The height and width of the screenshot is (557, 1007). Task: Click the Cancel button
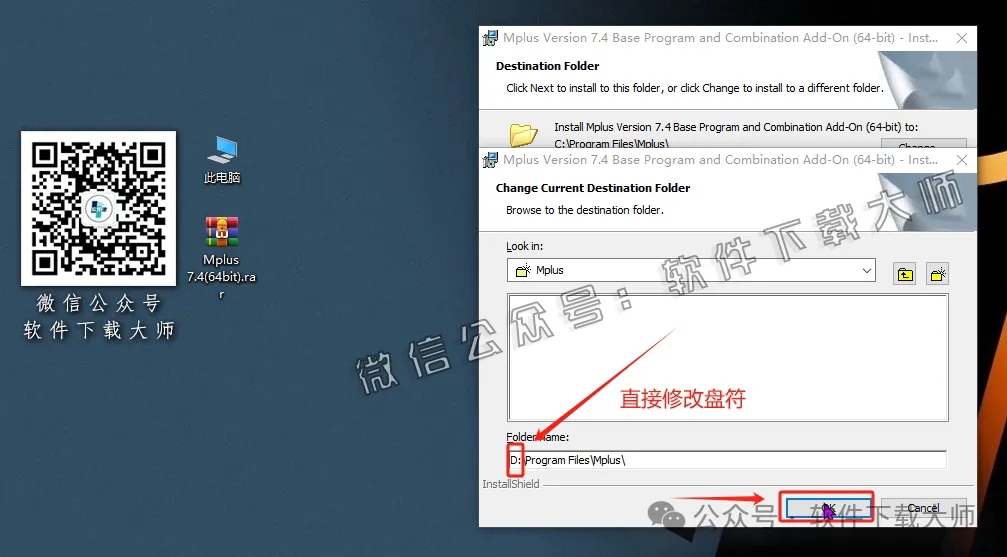(x=924, y=508)
